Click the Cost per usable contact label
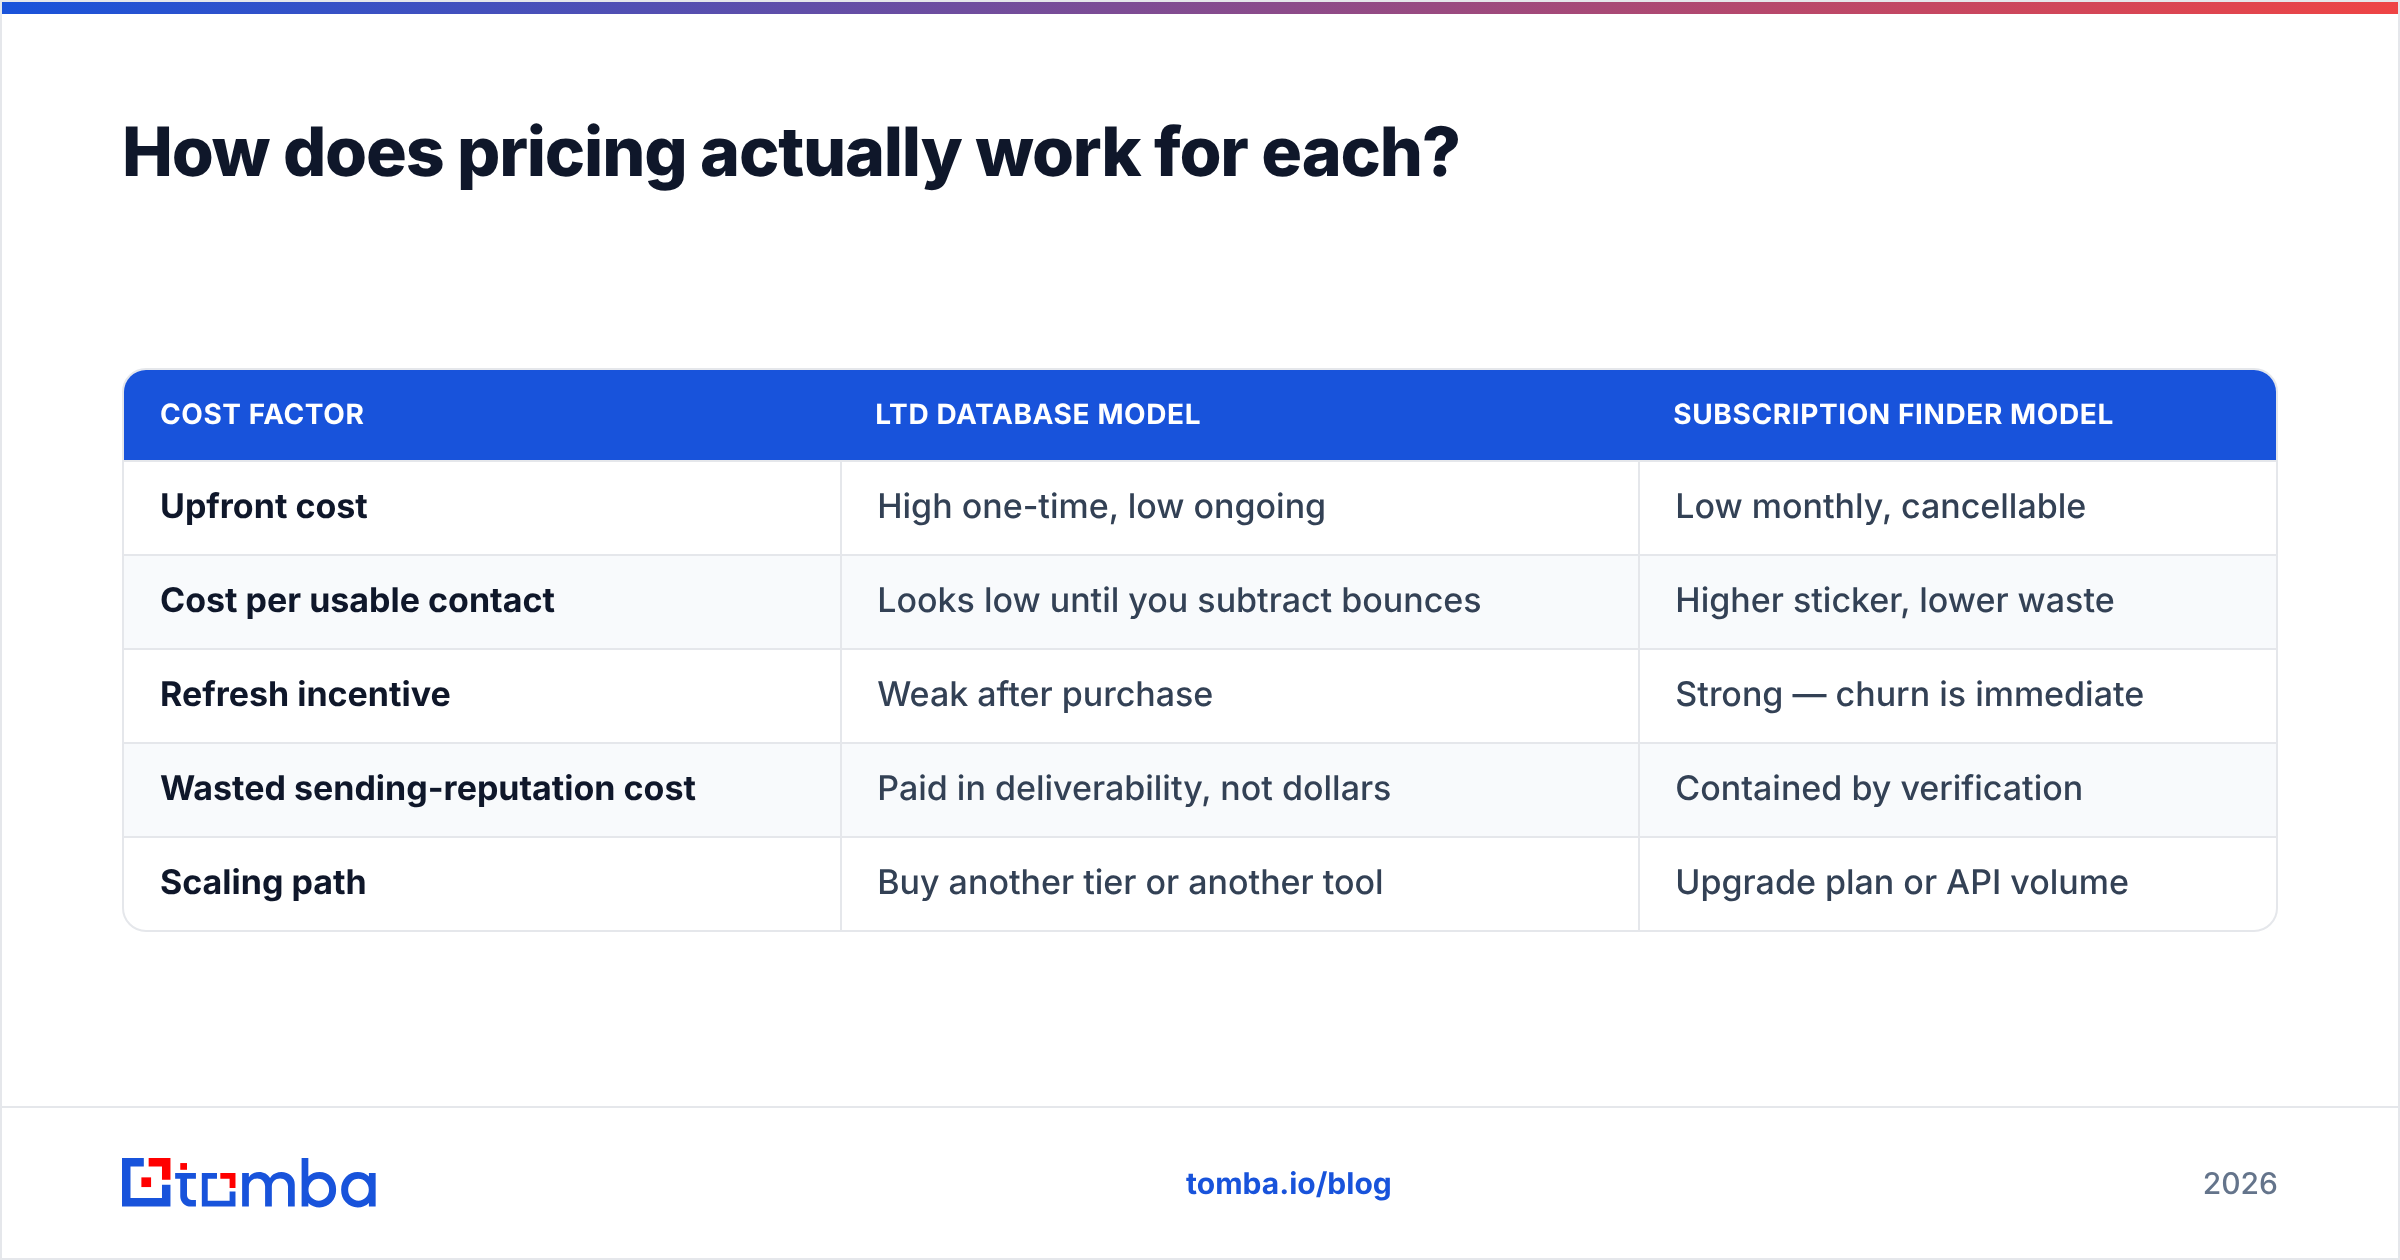Screen dimensions: 2400x1260 [x=357, y=601]
